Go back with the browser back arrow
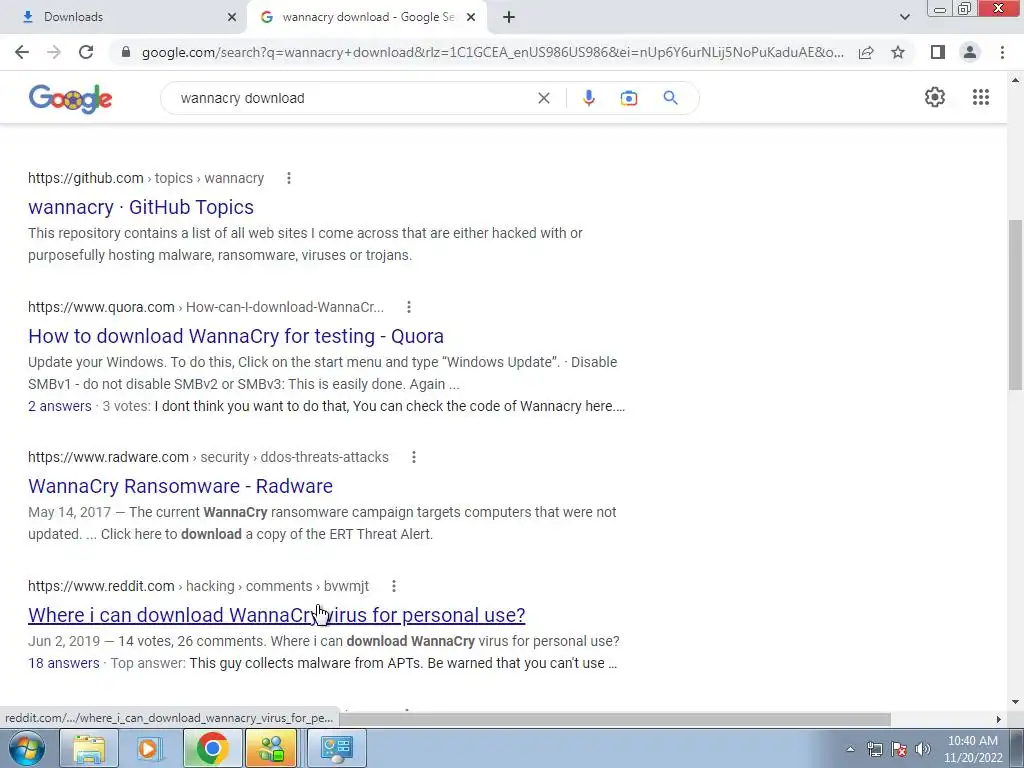 [x=22, y=52]
